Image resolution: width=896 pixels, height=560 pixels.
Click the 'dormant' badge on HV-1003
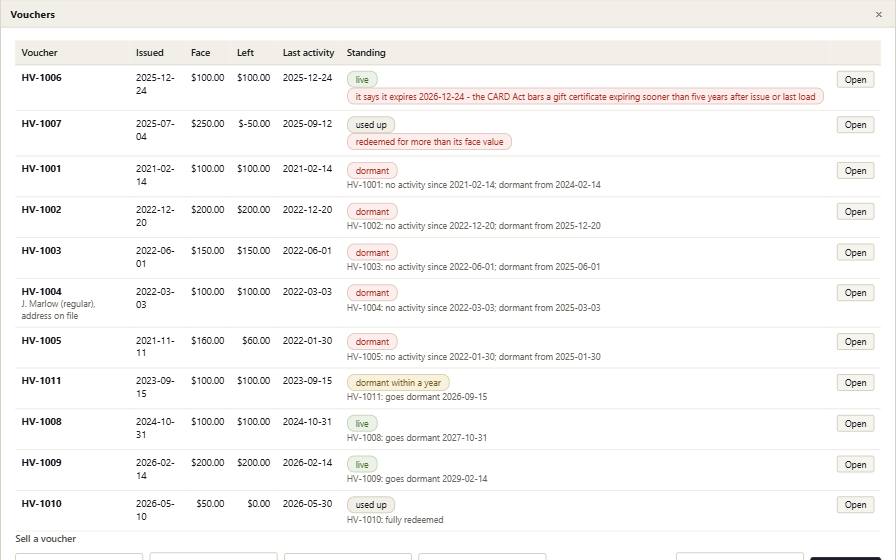tap(372, 253)
